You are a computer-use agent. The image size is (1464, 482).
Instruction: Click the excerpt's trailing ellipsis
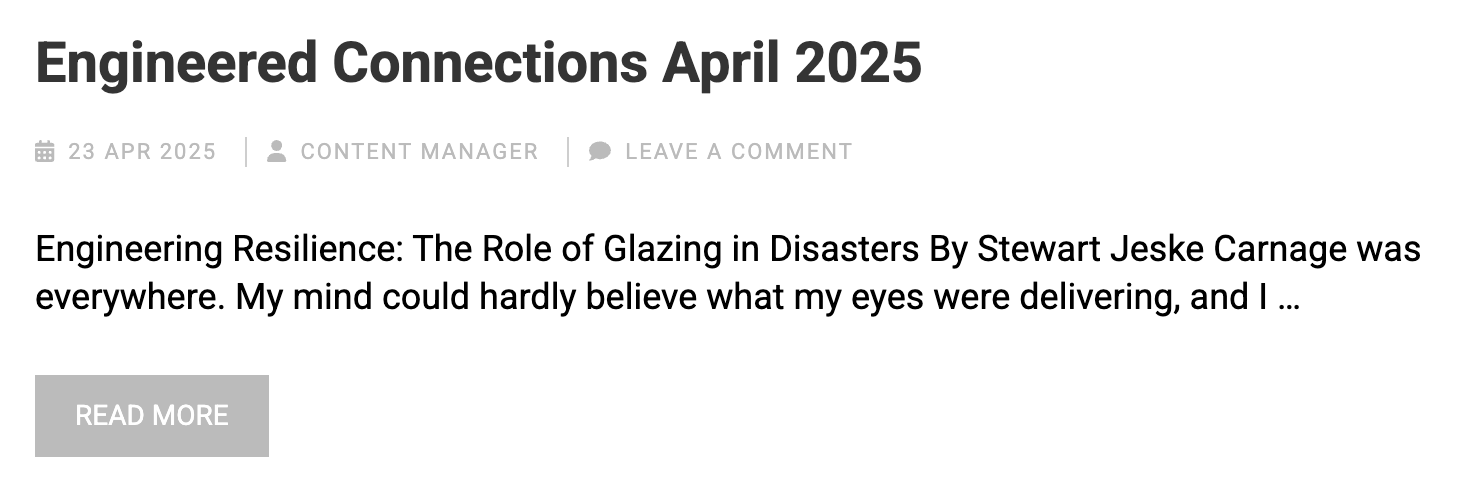1289,298
